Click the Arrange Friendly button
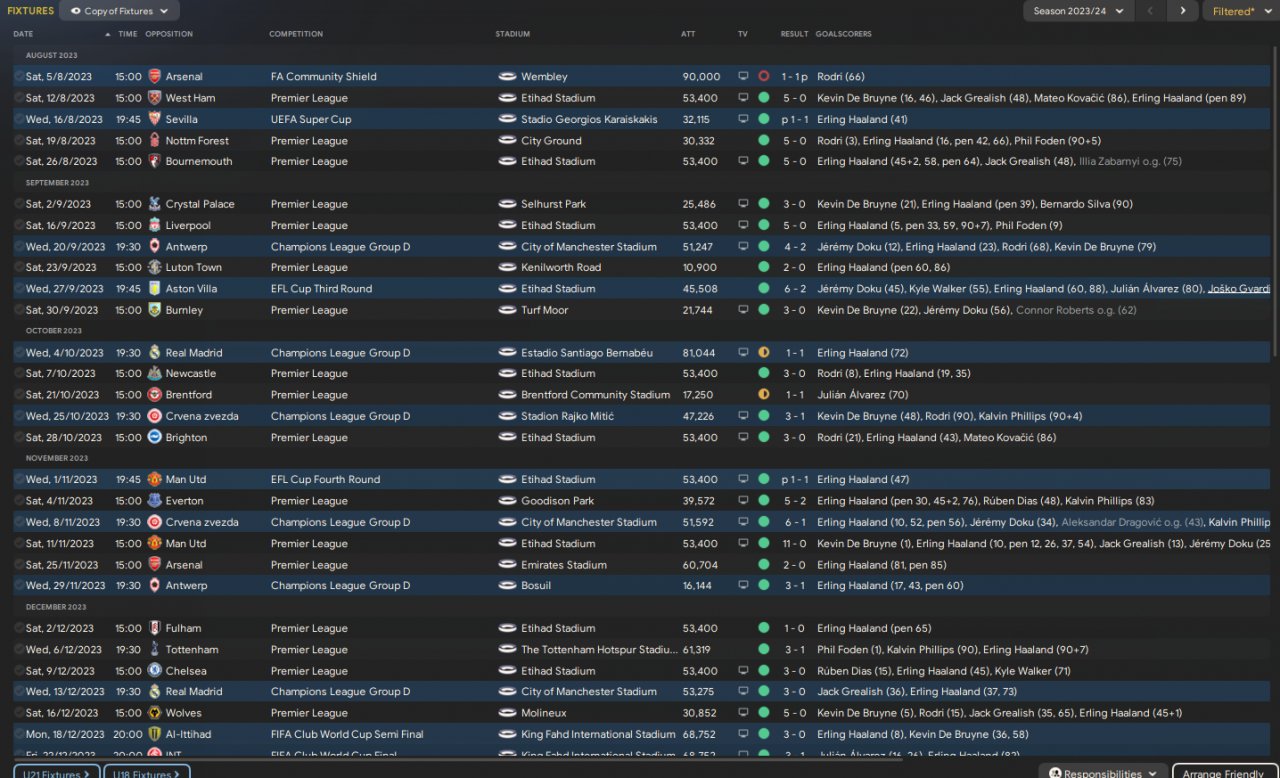Viewport: 1280px width, 778px height. click(1225, 772)
